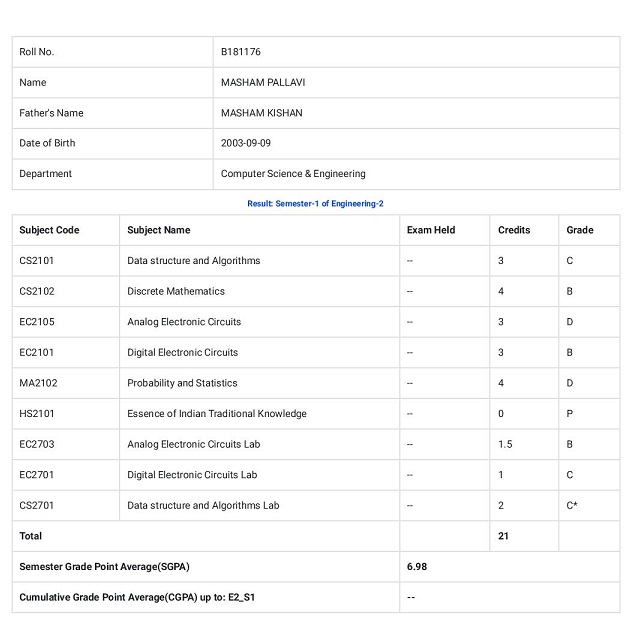Click the Date of Birth label
The height and width of the screenshot is (622, 639).
[47, 143]
